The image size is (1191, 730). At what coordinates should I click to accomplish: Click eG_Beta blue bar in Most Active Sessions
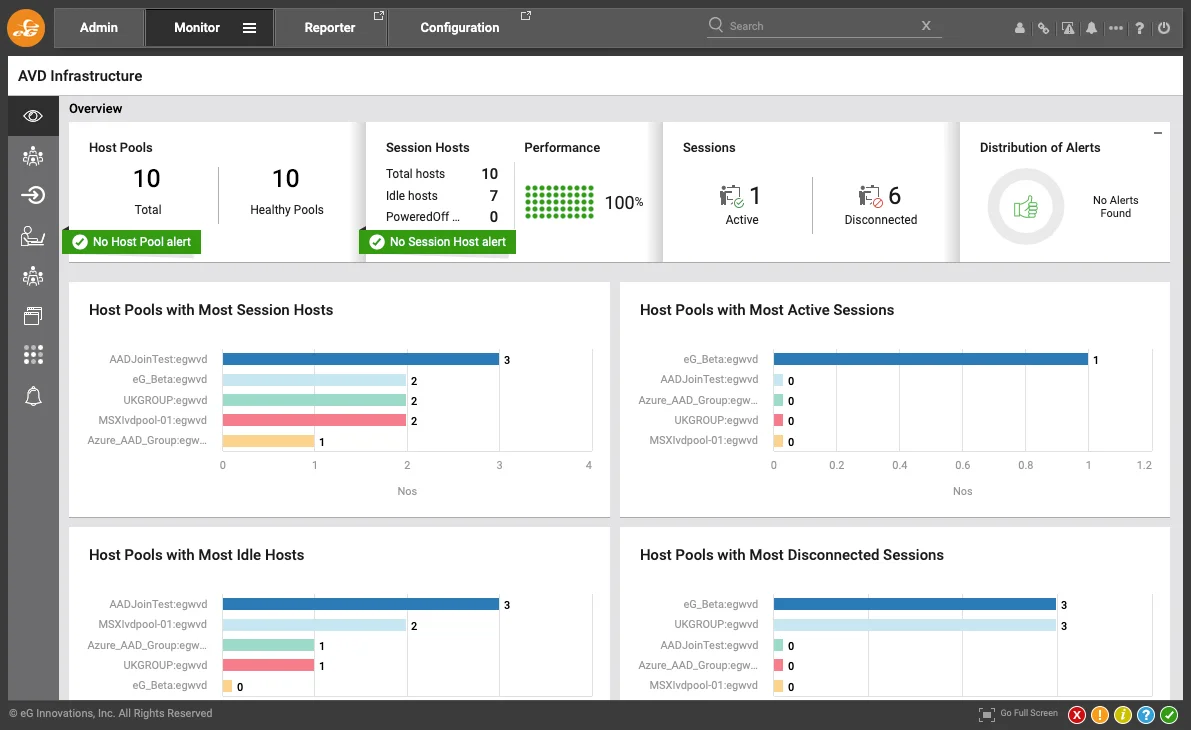[x=930, y=359]
